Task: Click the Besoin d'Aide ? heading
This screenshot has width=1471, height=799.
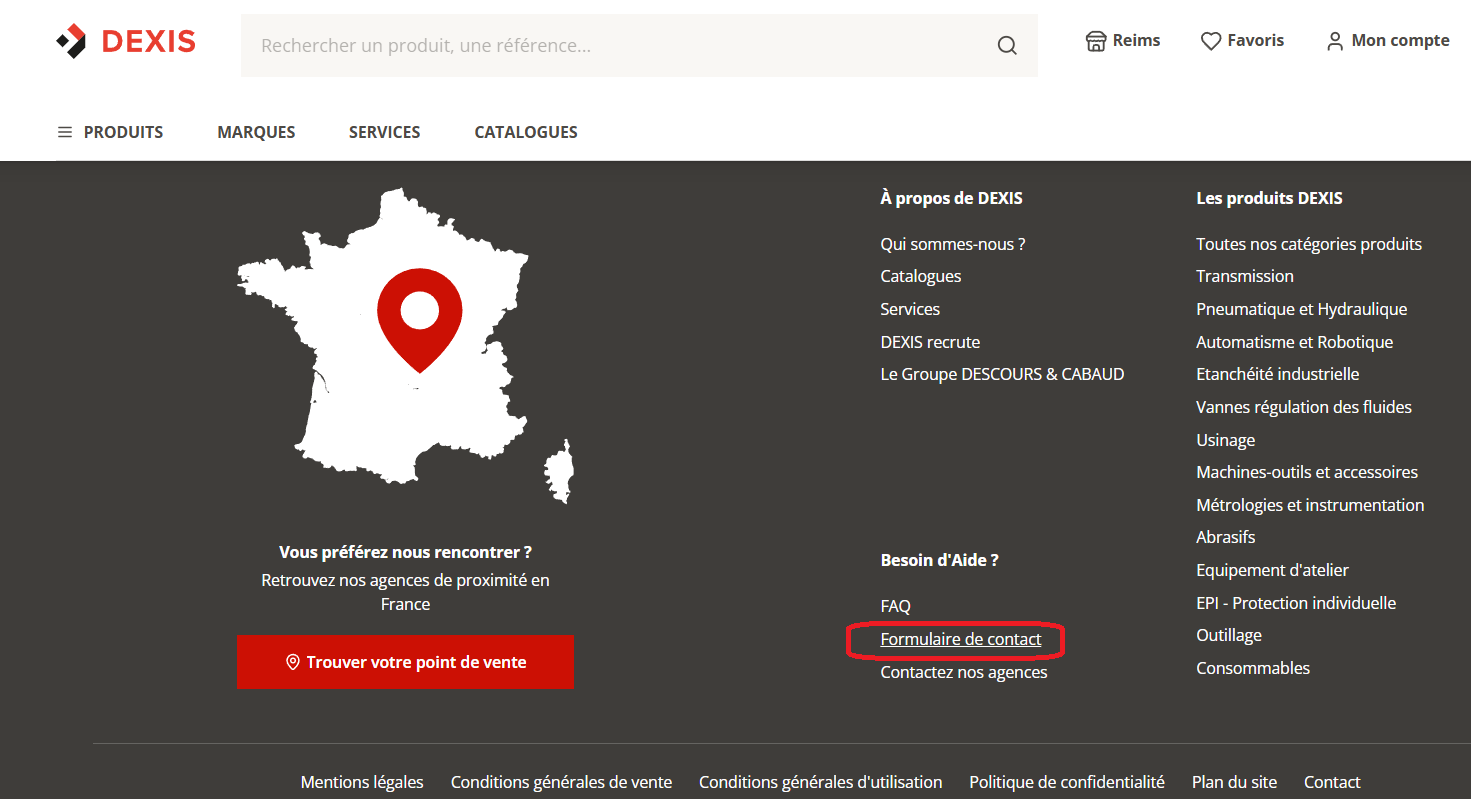Action: [940, 560]
